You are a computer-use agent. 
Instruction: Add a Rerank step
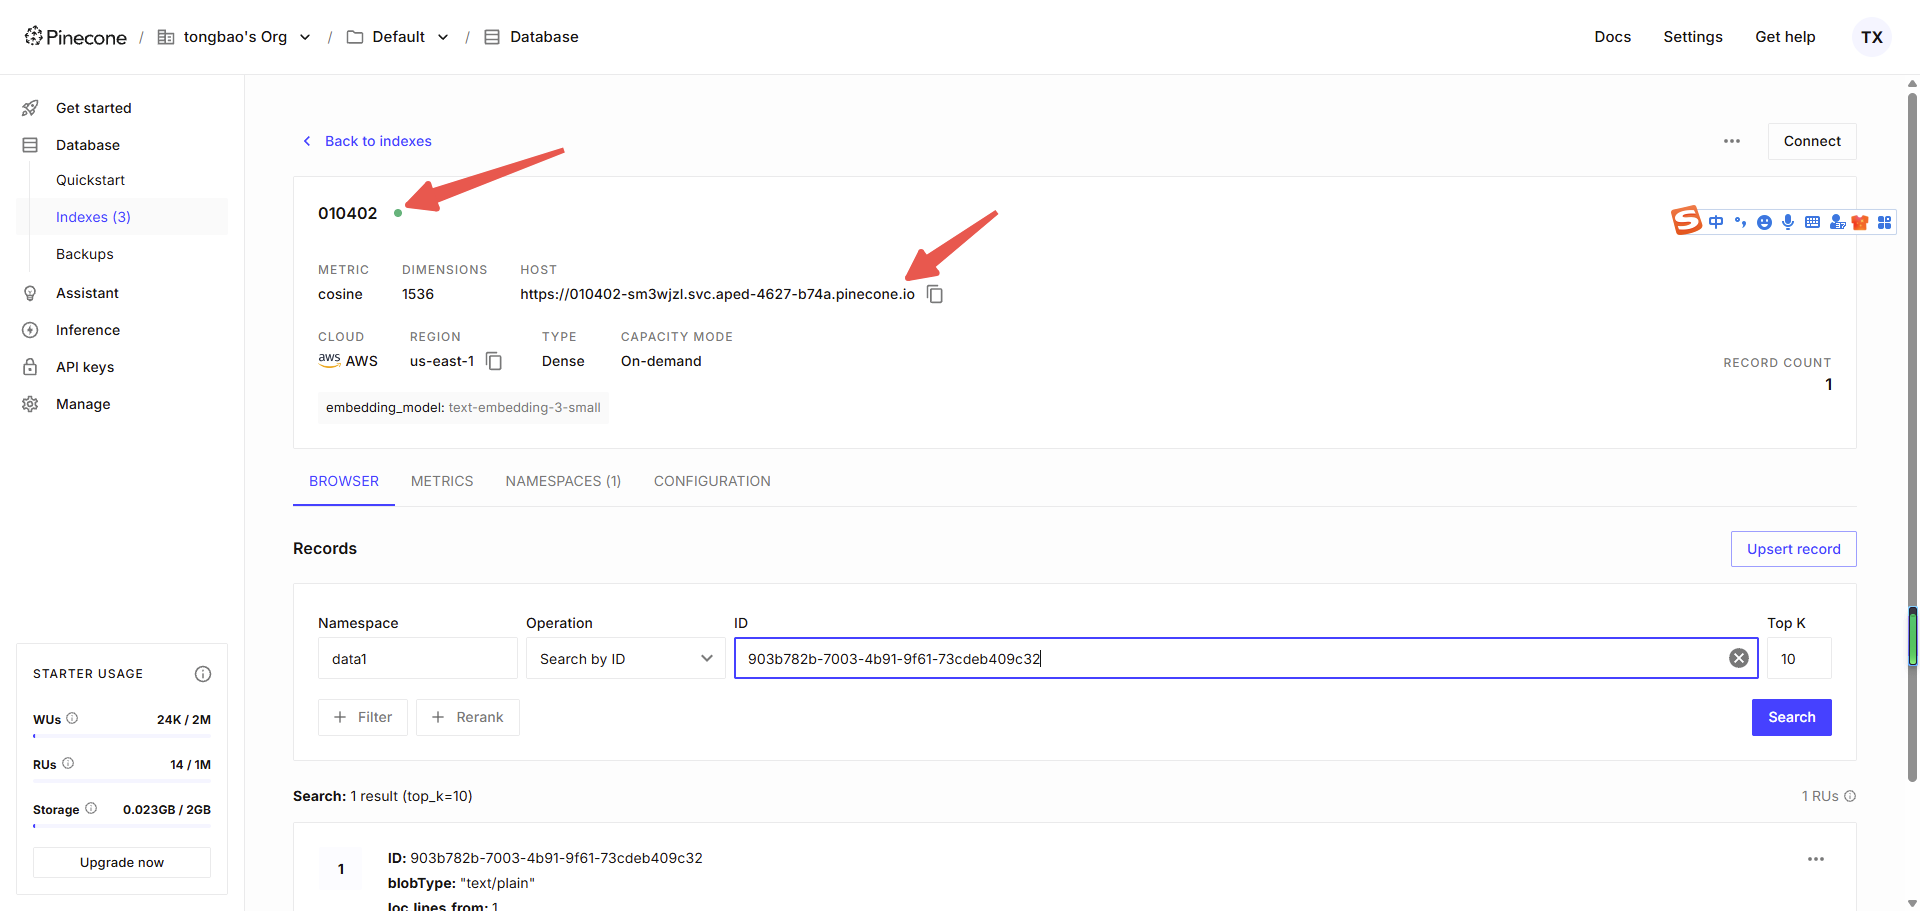[468, 717]
